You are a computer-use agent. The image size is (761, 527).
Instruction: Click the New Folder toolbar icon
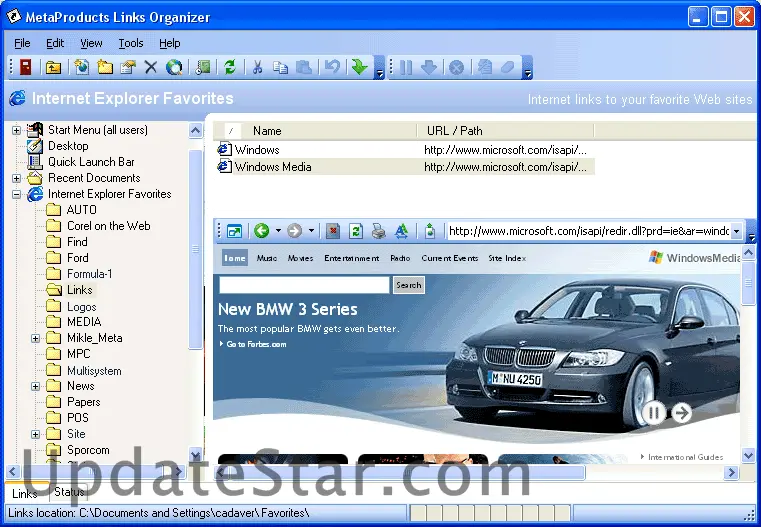coord(104,67)
